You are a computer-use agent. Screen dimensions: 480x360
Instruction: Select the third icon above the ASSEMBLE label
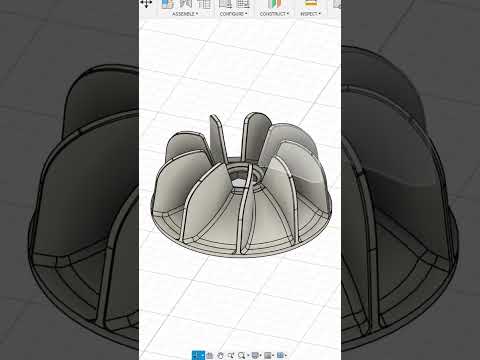(204, 4)
